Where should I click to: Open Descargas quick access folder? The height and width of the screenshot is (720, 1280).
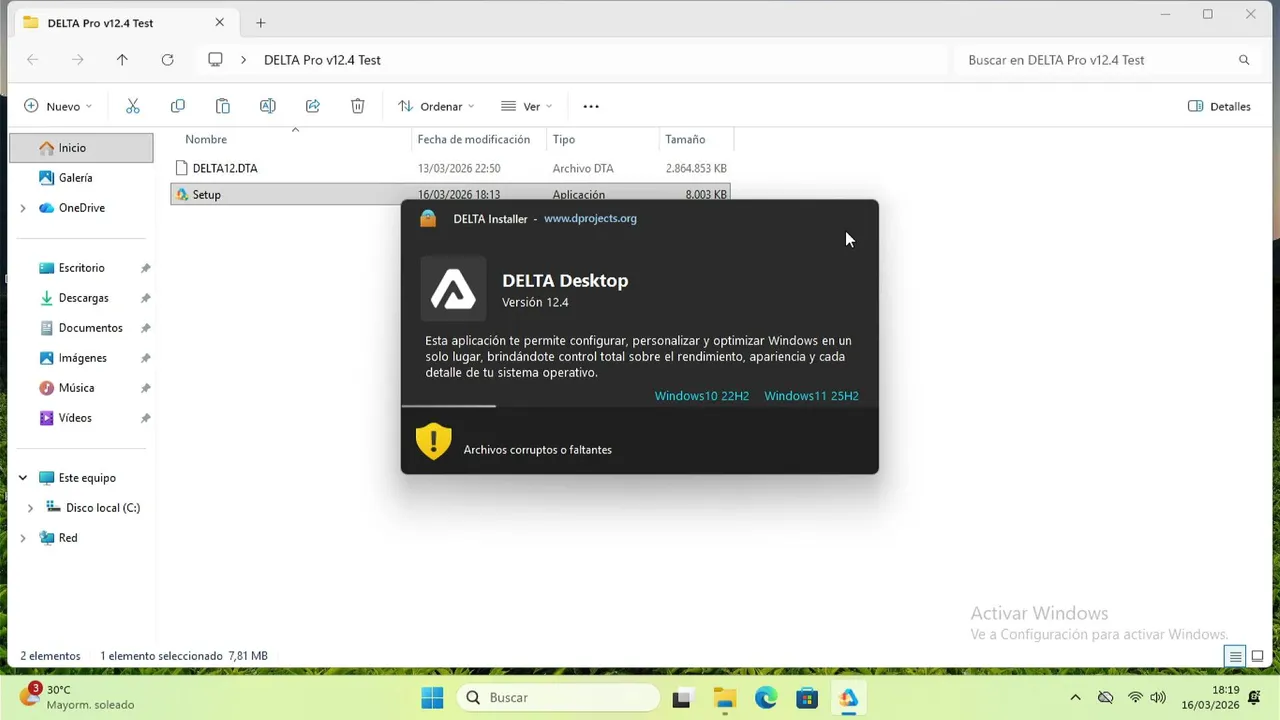click(x=81, y=298)
